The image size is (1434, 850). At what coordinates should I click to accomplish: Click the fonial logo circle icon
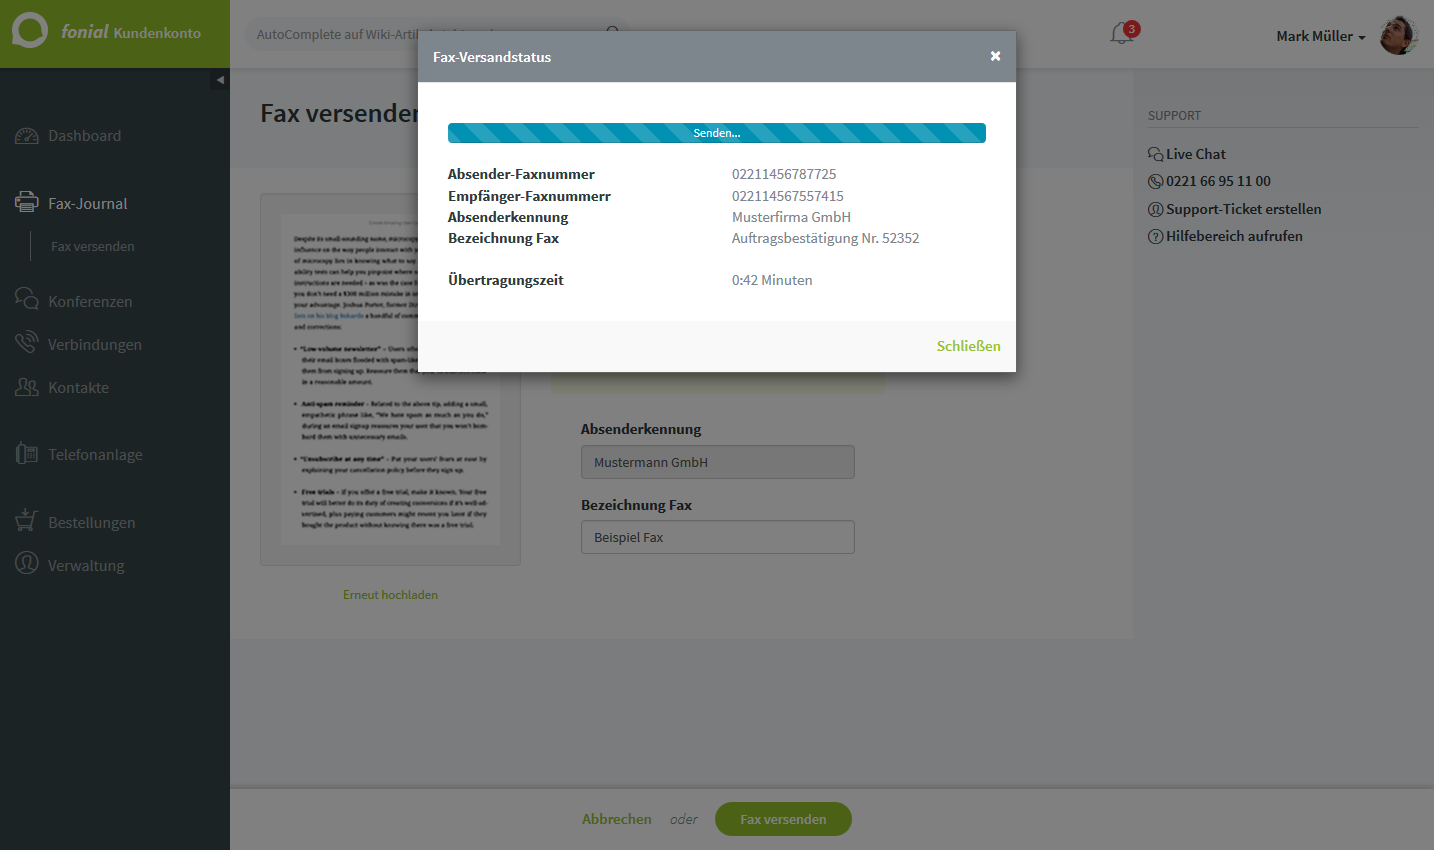29,30
